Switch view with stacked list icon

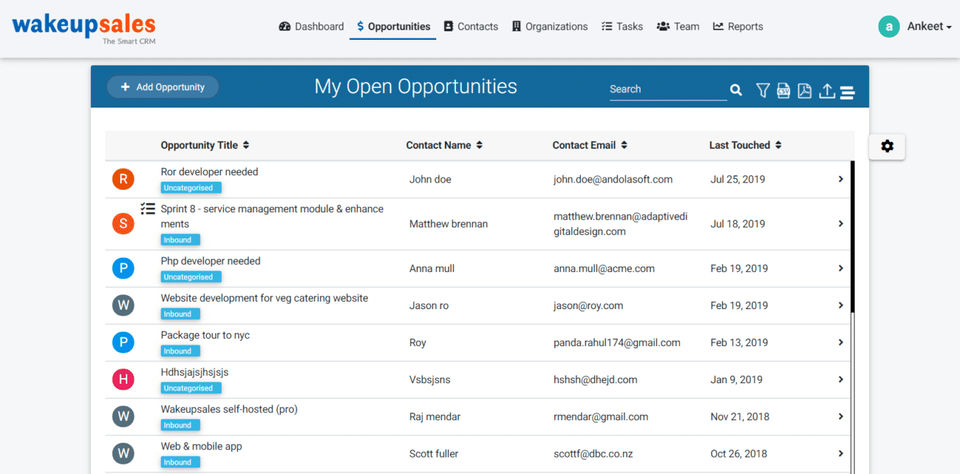847,92
